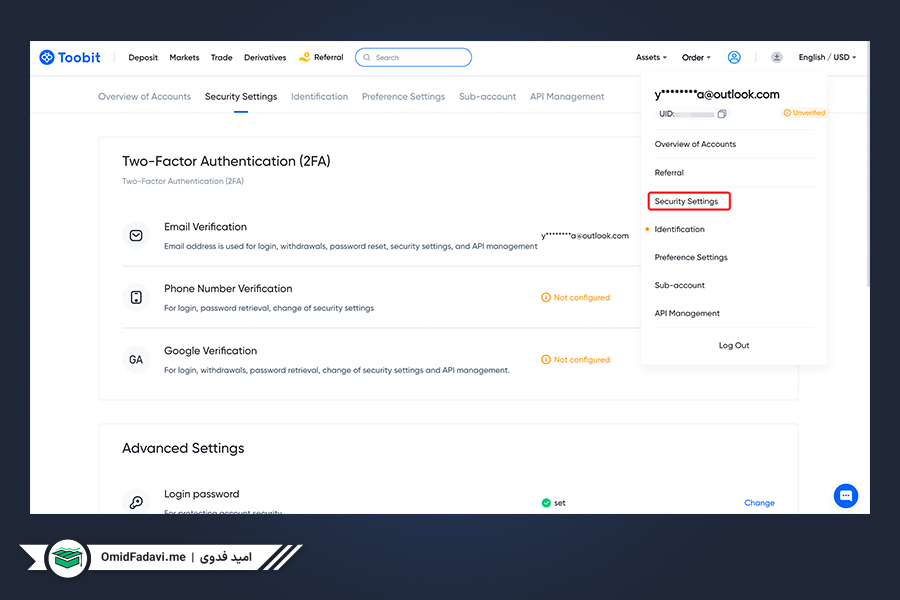Image resolution: width=900 pixels, height=600 pixels.
Task: Click masked email in Email Verification row
Action: pyautogui.click(x=585, y=236)
